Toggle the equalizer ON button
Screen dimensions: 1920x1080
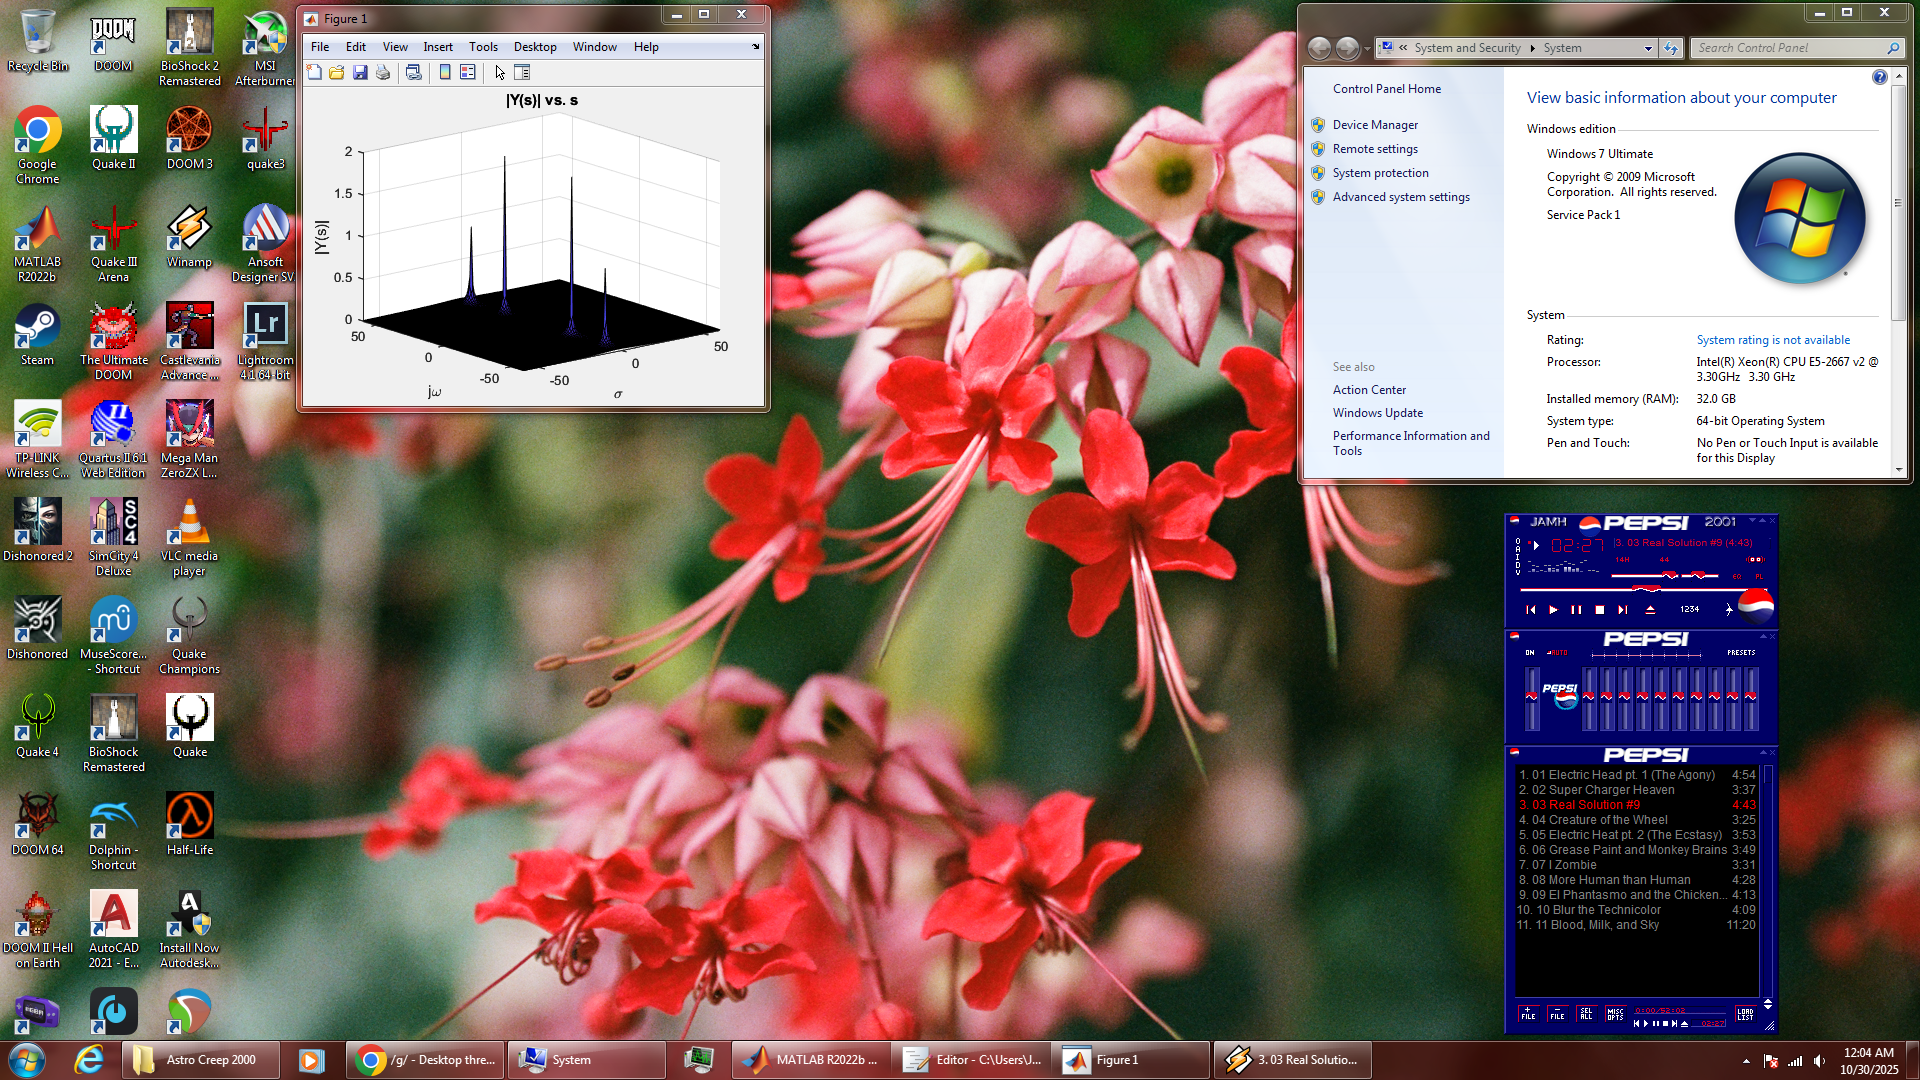click(x=1530, y=653)
